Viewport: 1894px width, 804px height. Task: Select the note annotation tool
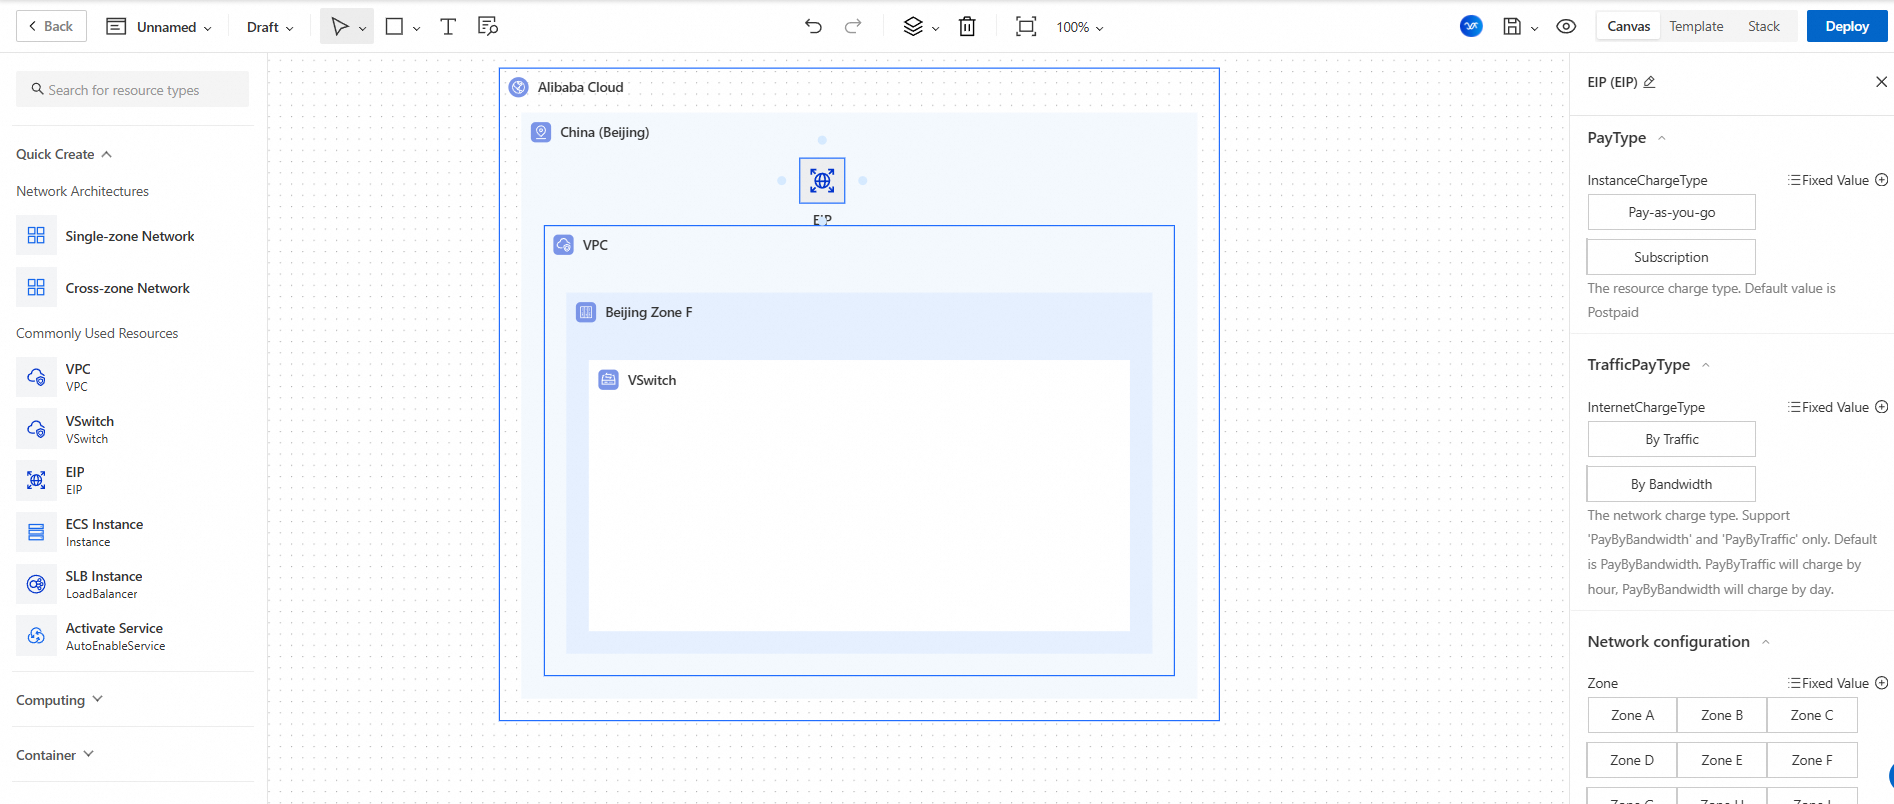[x=488, y=27]
